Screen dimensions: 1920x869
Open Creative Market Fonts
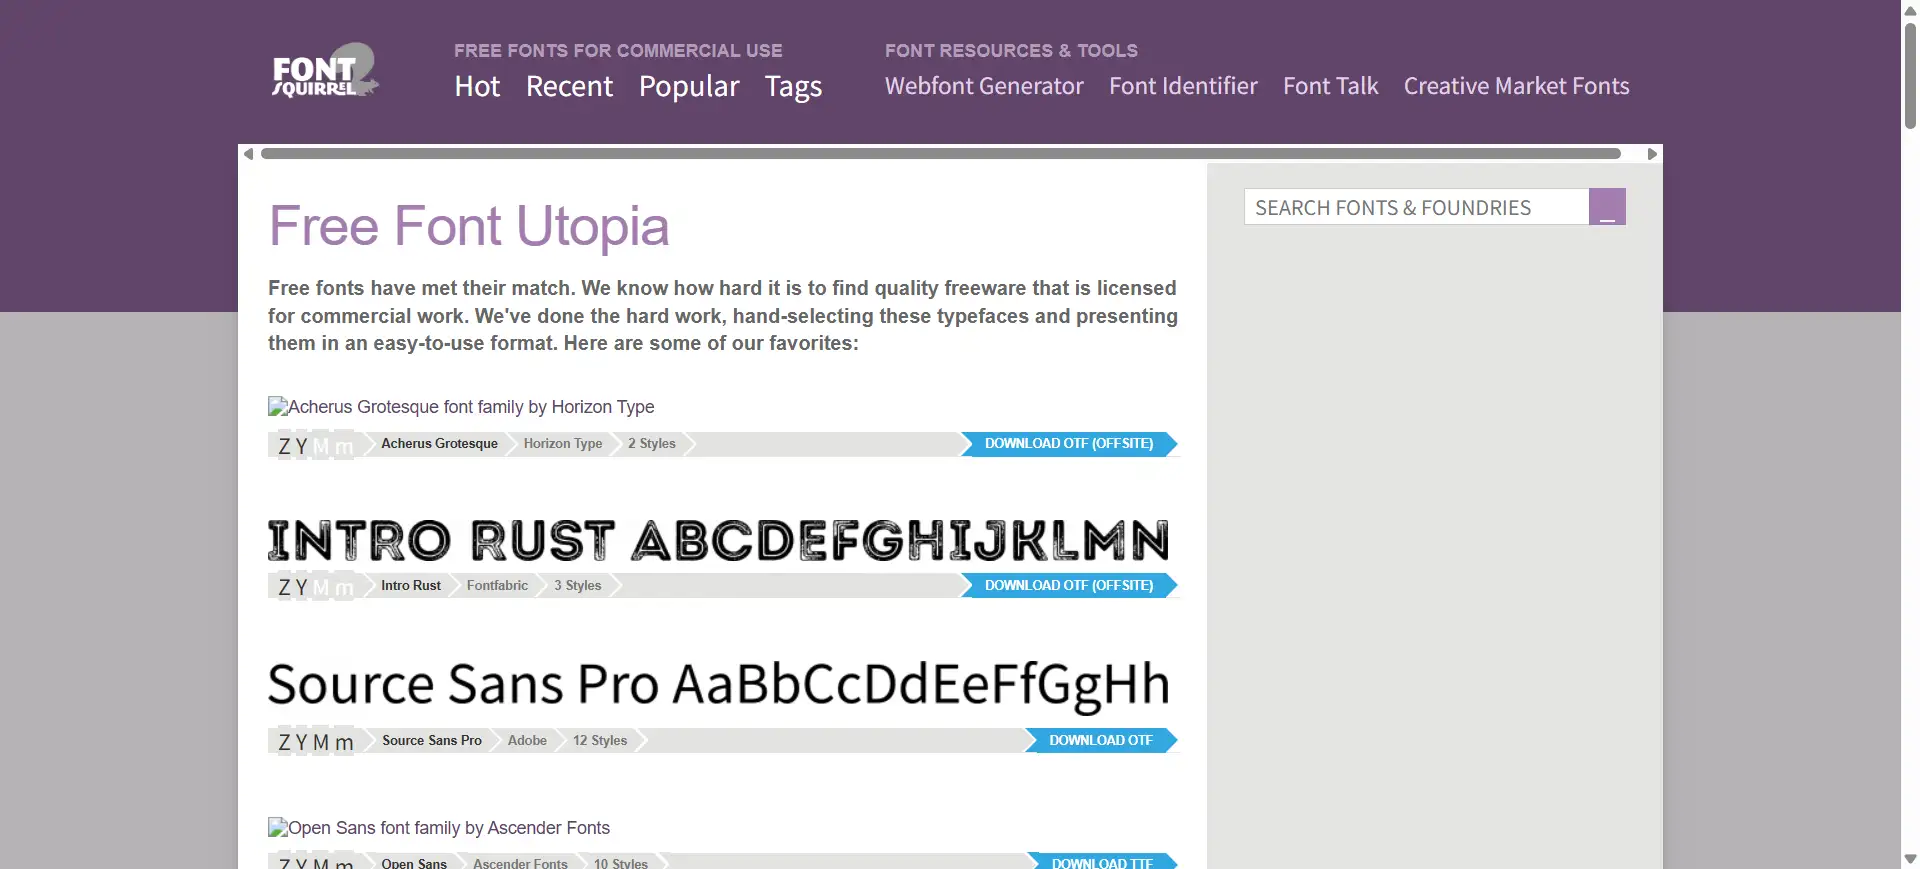(1516, 86)
